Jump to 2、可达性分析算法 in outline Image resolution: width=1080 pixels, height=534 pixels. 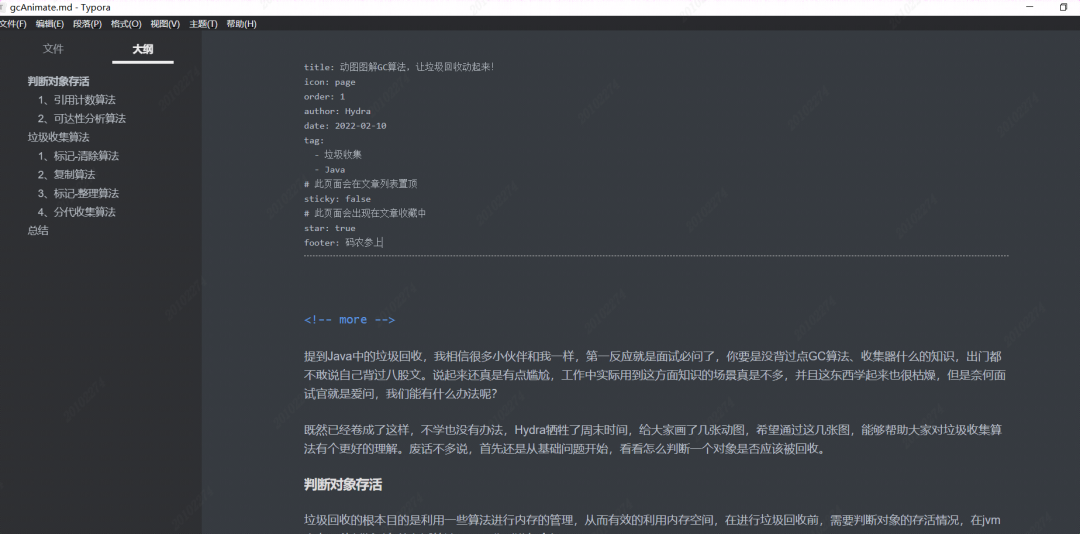[82, 119]
